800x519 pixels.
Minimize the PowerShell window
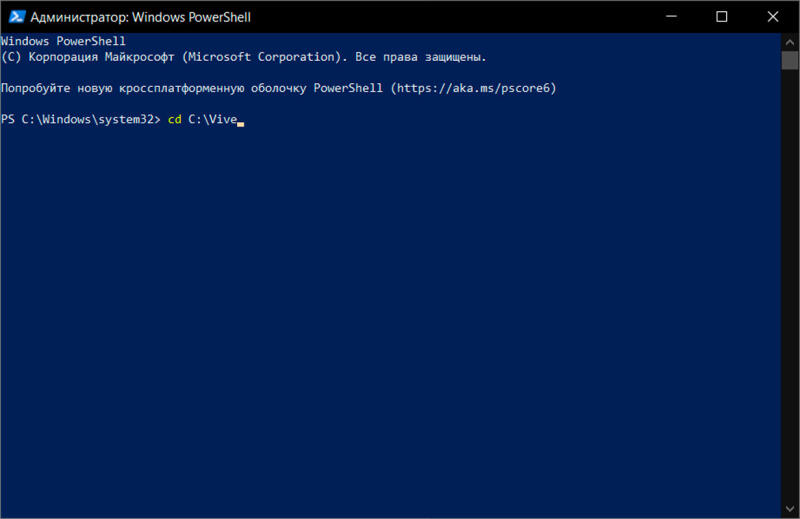[671, 17]
